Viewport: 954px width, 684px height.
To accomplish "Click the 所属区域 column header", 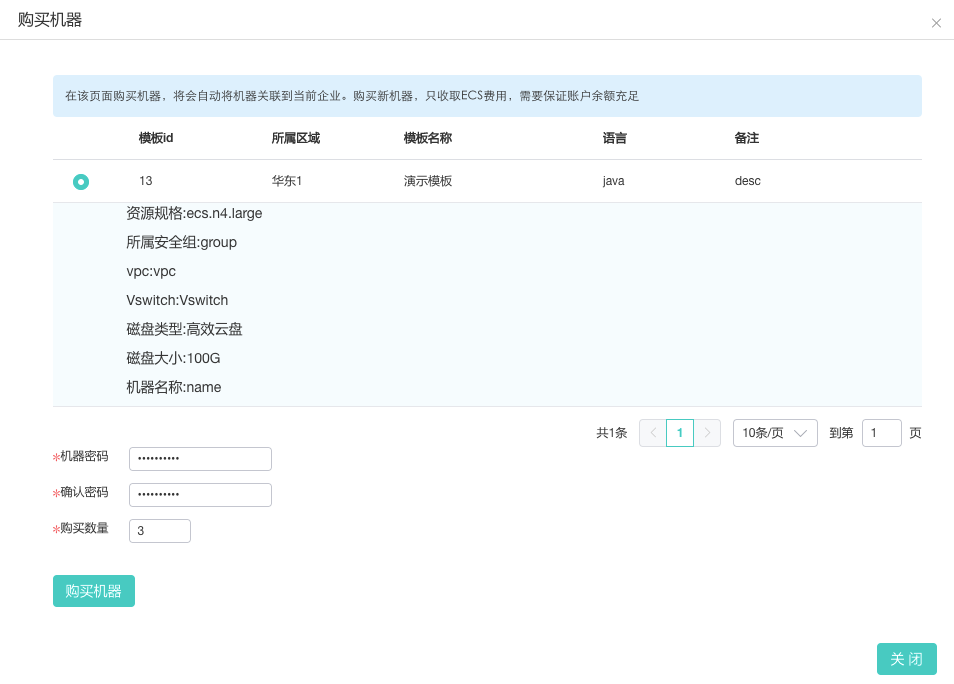I will [296, 138].
